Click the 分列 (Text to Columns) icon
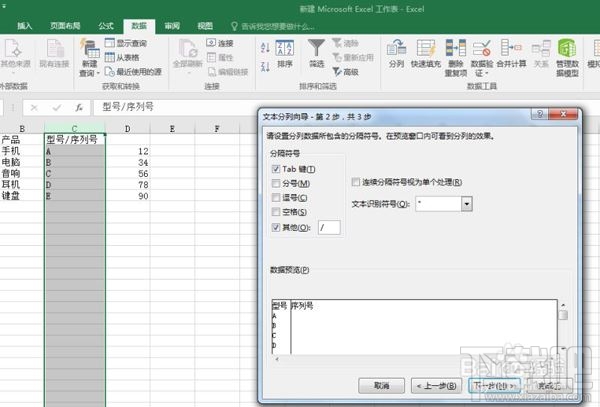This screenshot has width=600, height=407. (x=396, y=48)
